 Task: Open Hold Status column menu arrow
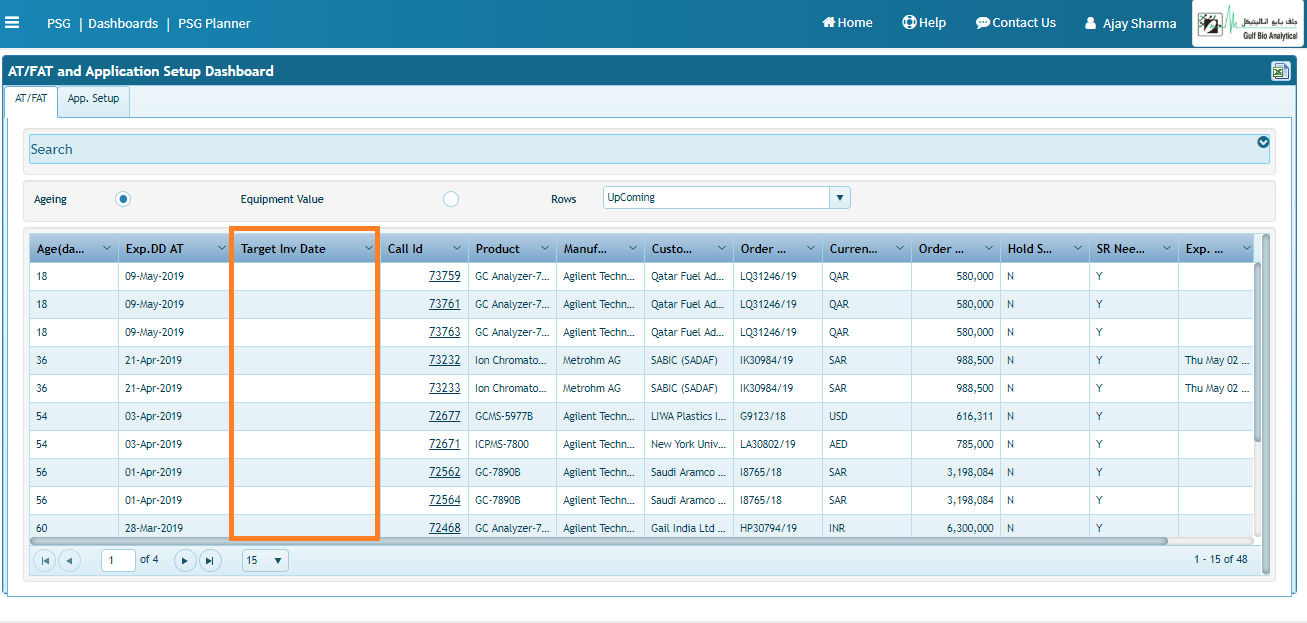click(x=1078, y=248)
